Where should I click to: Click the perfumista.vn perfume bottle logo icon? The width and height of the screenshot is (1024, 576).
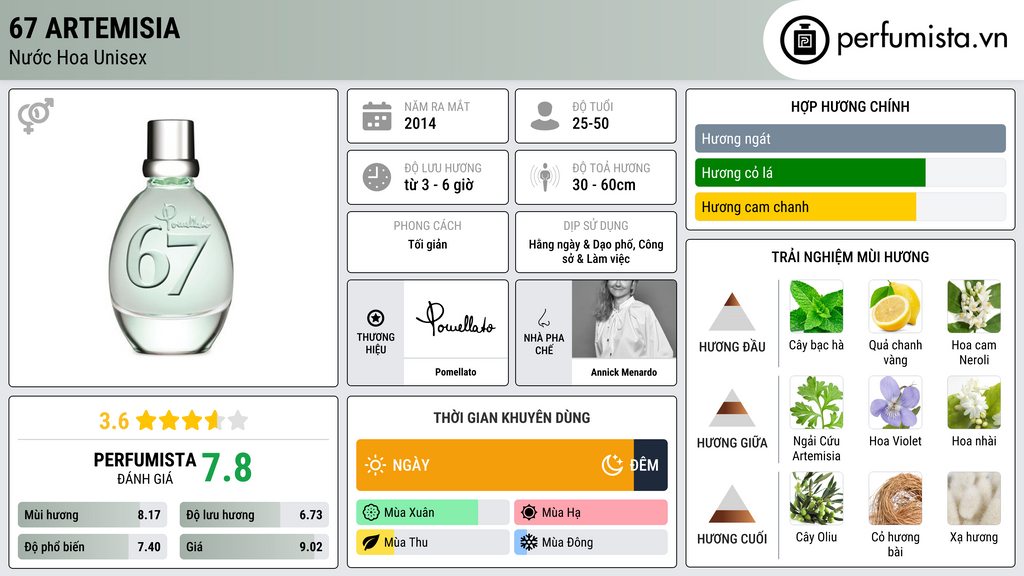(x=804, y=40)
